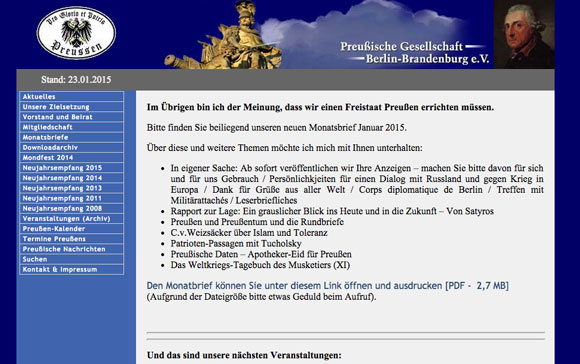Open Vorstand und Beirat section
Viewport: 580px width, 364px height.
(x=72, y=117)
